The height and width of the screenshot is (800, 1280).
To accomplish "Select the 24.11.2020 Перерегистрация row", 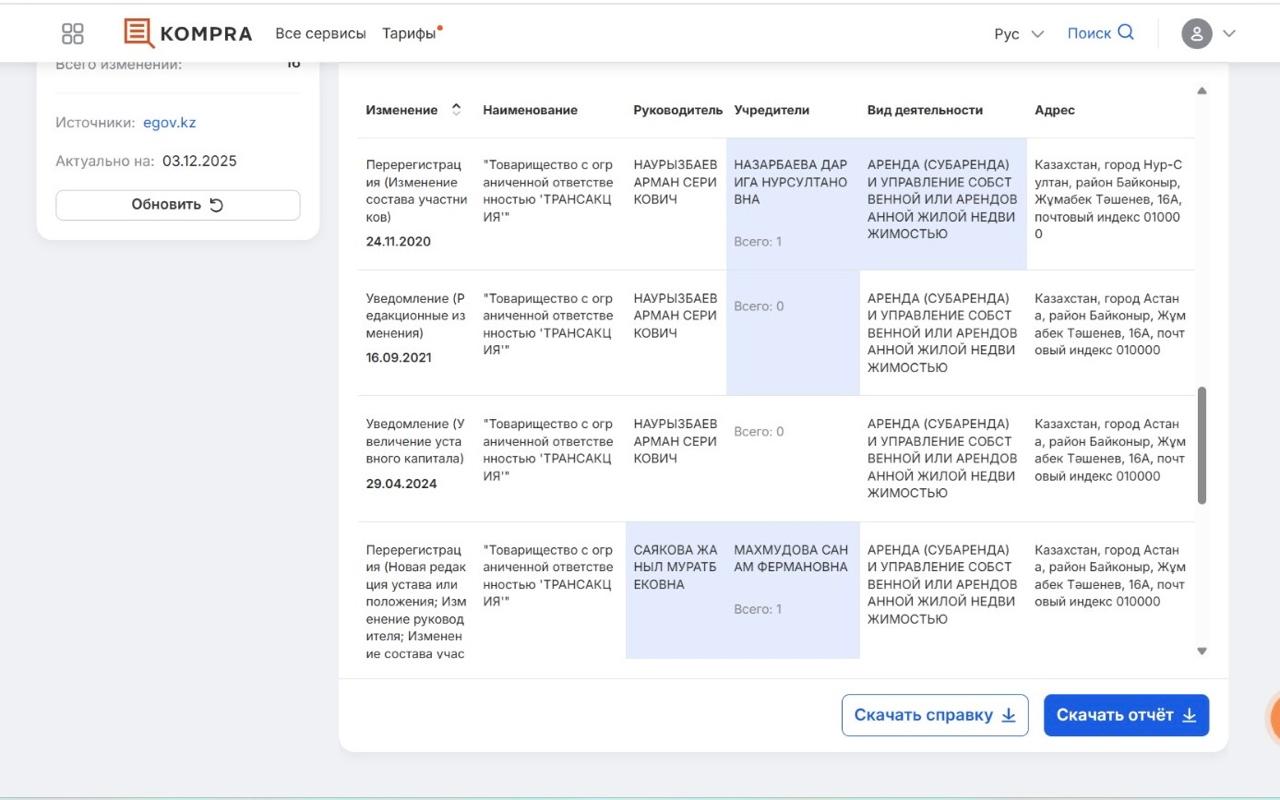I will (416, 200).
